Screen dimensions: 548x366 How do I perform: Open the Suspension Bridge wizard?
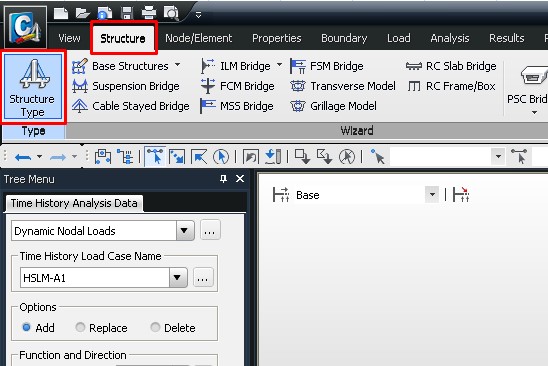126,86
